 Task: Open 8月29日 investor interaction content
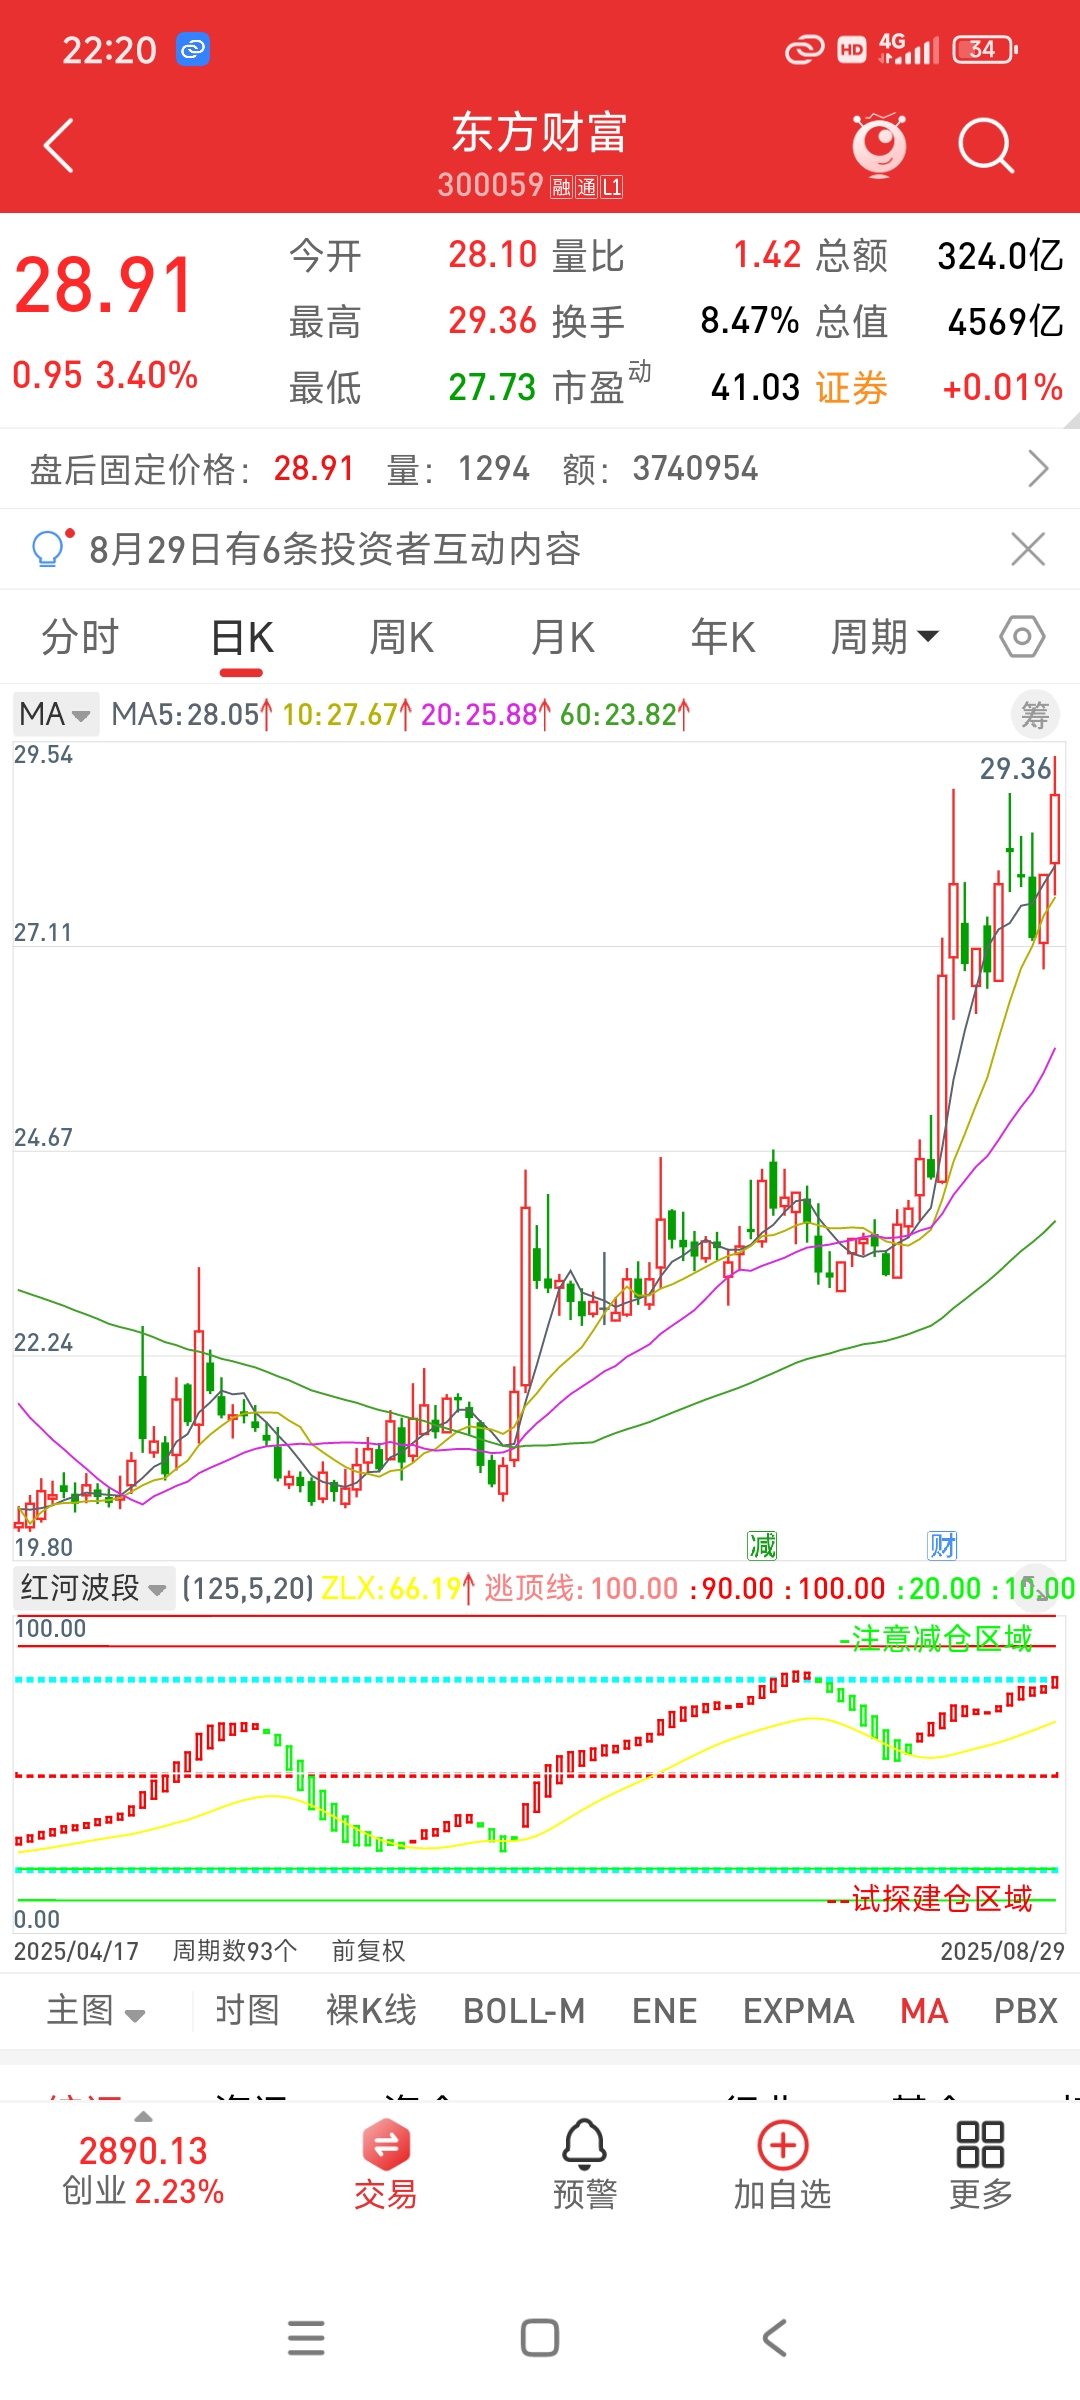pyautogui.click(x=335, y=549)
